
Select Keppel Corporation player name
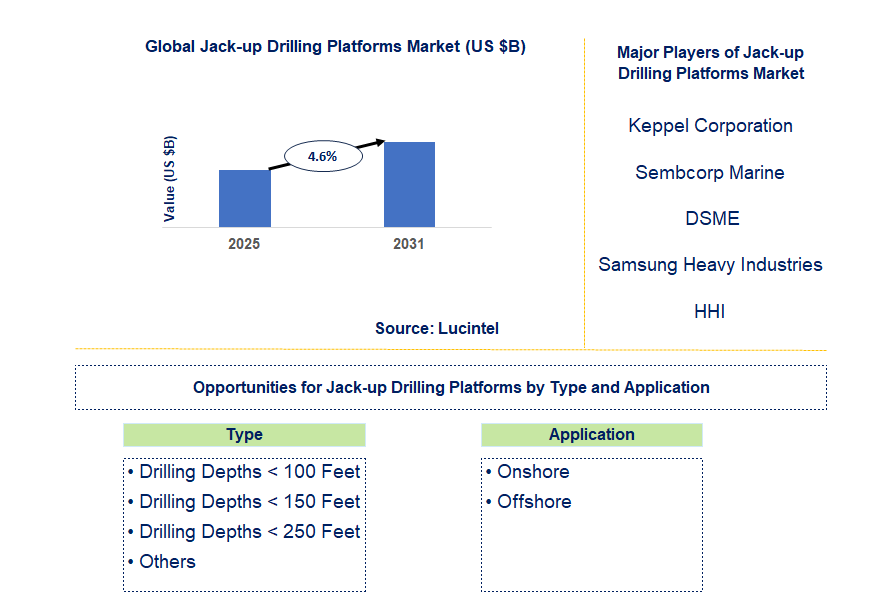pos(710,126)
